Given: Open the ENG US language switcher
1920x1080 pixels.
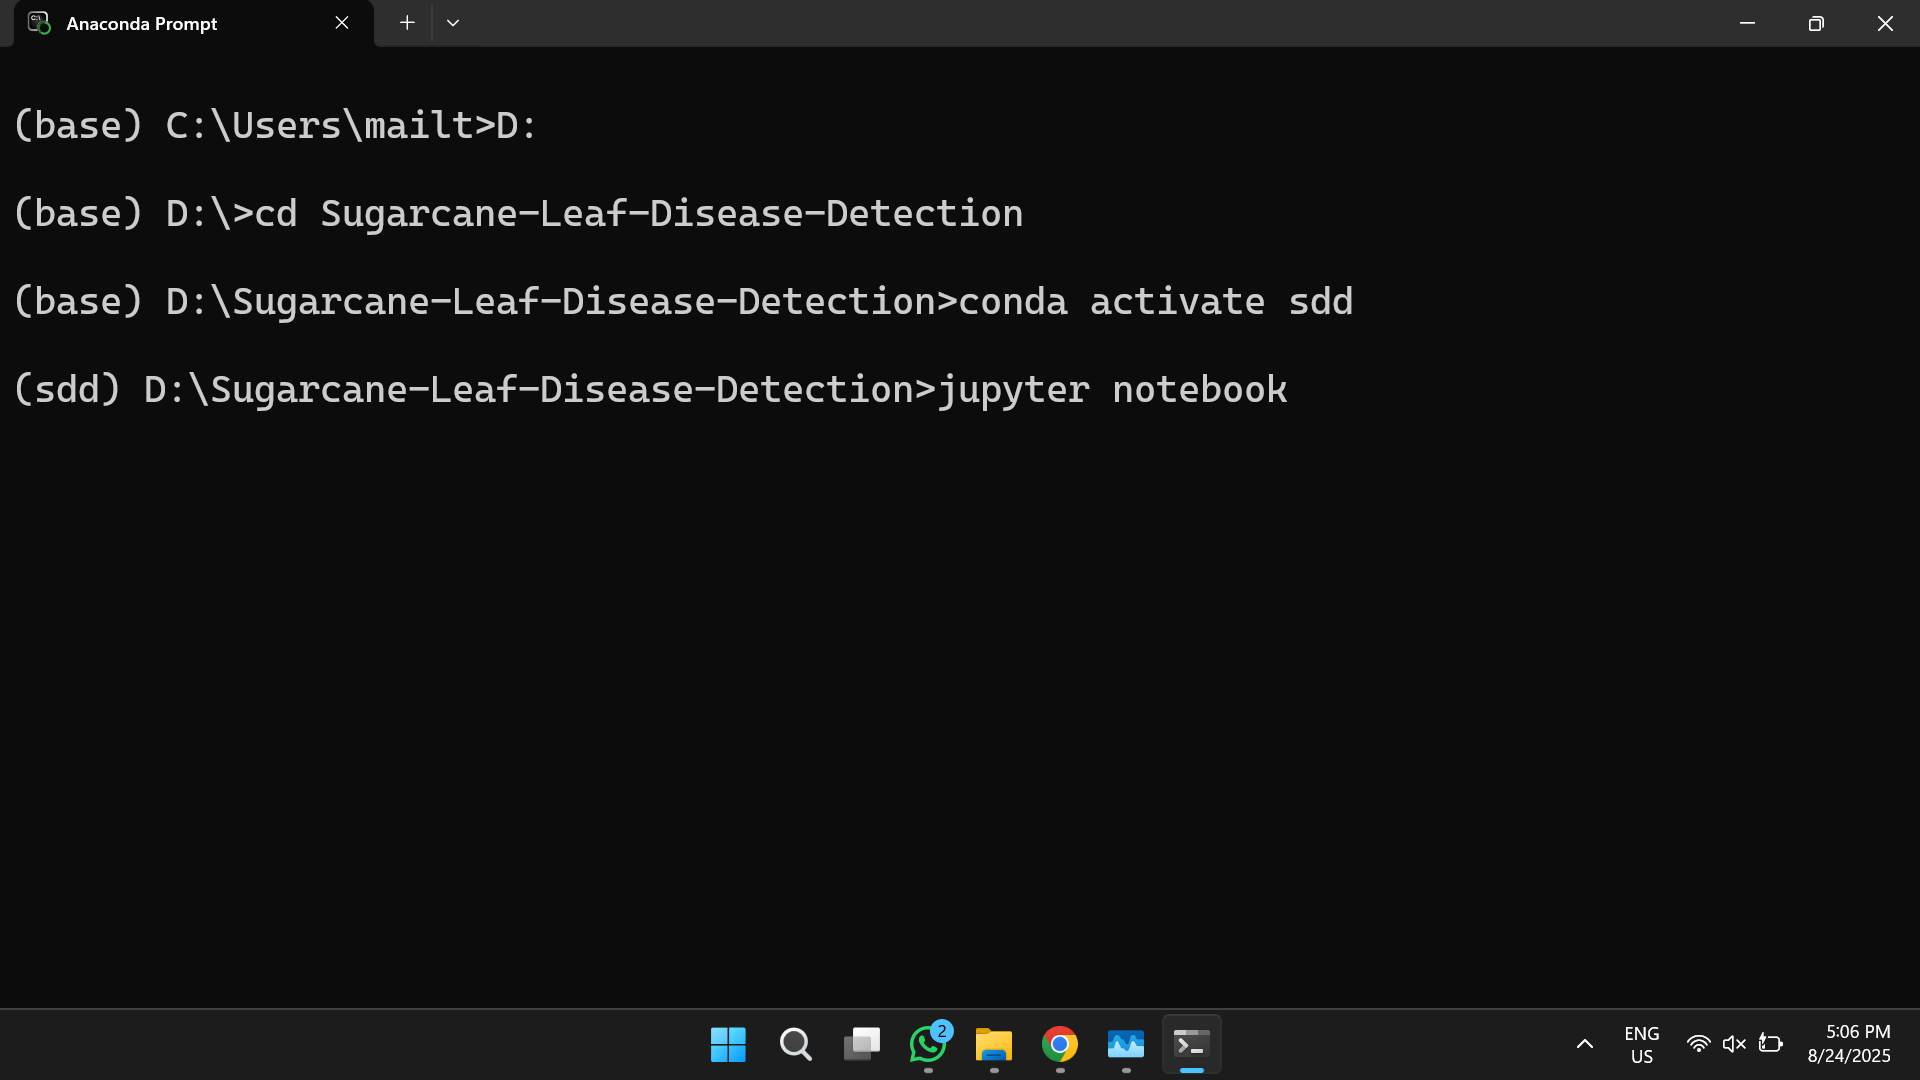Looking at the screenshot, I should click(x=1641, y=1045).
